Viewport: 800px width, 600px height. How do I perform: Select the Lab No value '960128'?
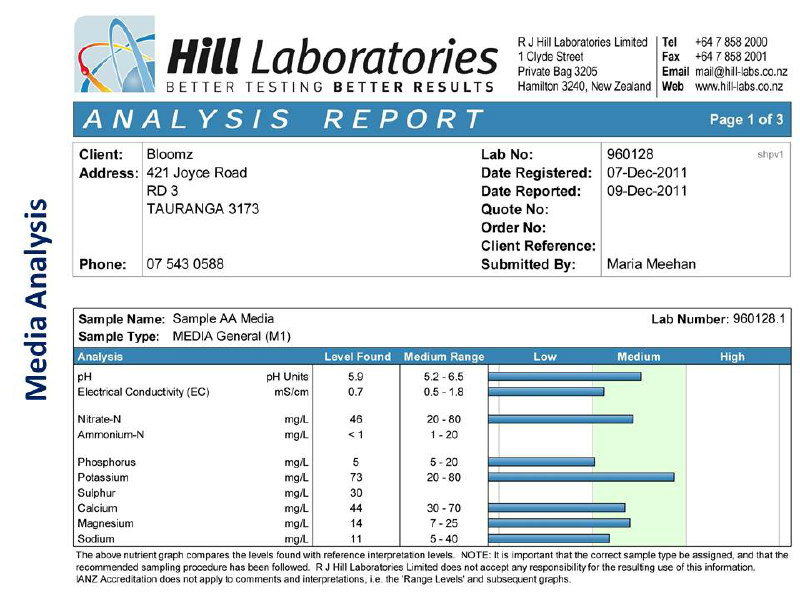click(630, 154)
